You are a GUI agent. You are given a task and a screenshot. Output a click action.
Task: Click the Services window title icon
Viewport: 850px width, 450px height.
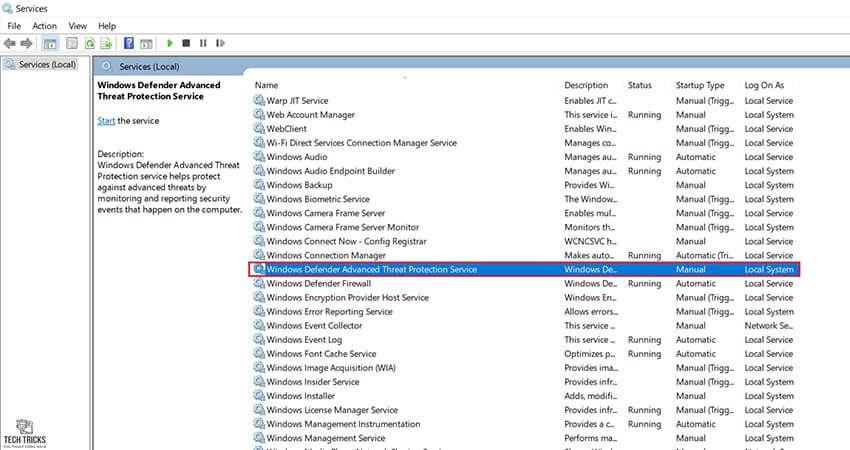pyautogui.click(x=7, y=9)
